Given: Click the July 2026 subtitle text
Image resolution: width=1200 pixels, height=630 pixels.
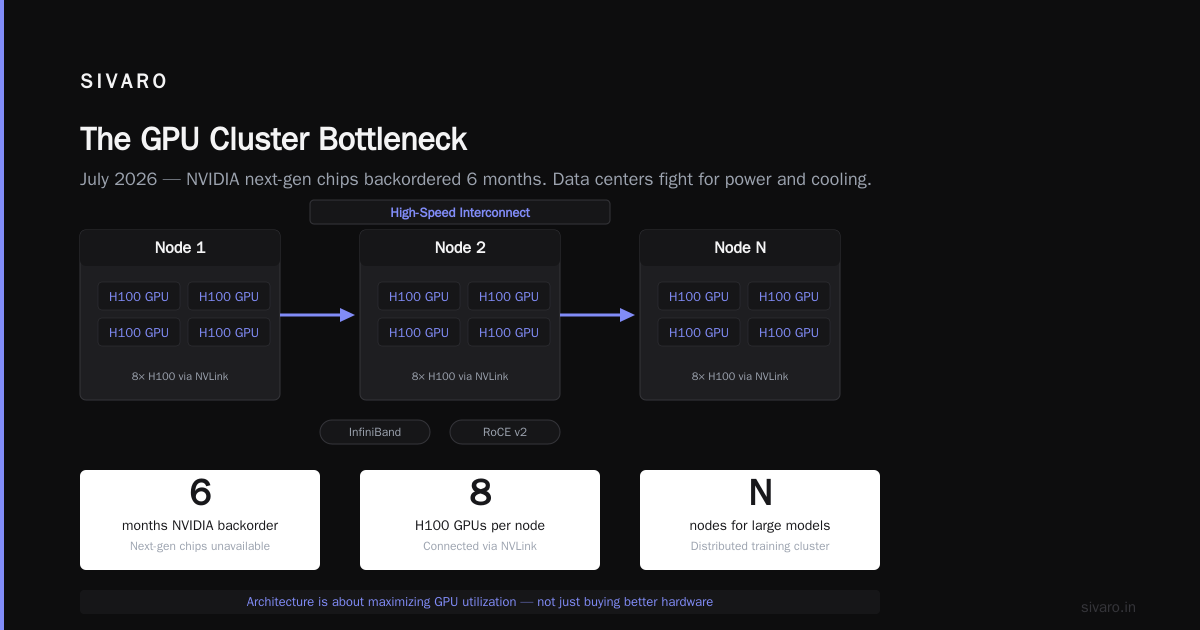Looking at the screenshot, I should coord(476,180).
